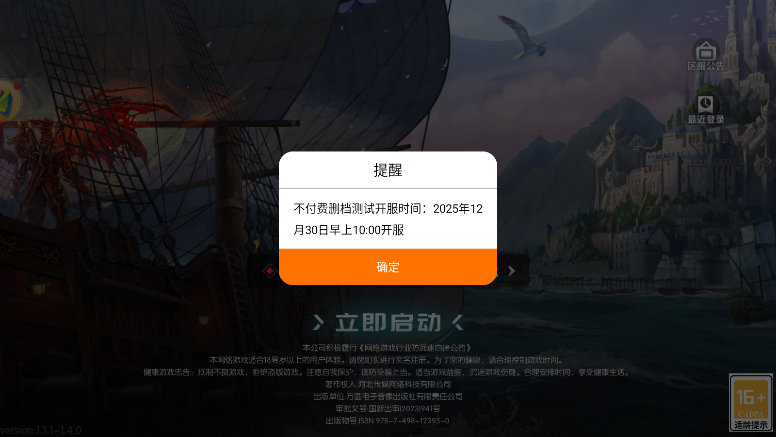
Task: Click the server open time message text
Action: coord(388,219)
